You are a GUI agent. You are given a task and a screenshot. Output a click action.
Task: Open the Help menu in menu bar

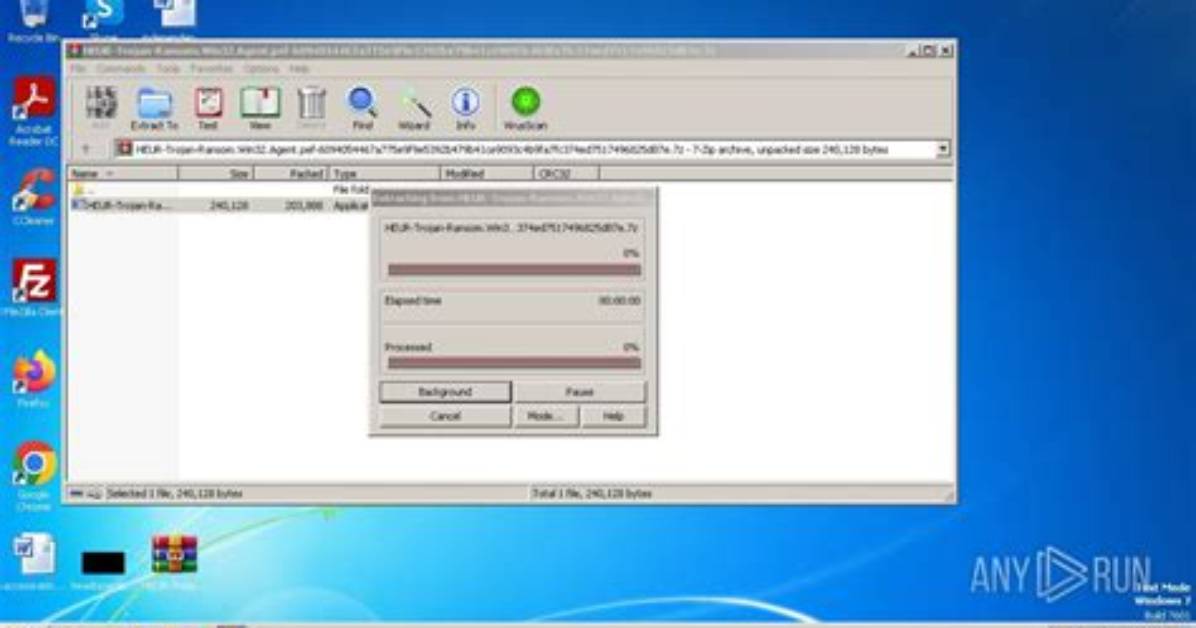[x=299, y=69]
